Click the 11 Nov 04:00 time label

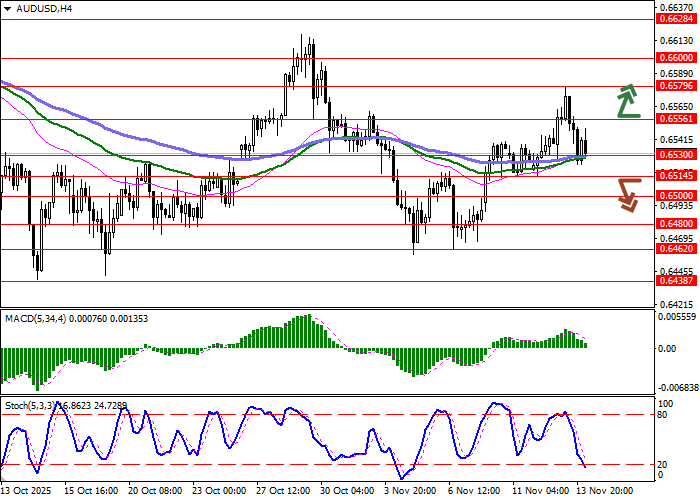click(x=540, y=491)
